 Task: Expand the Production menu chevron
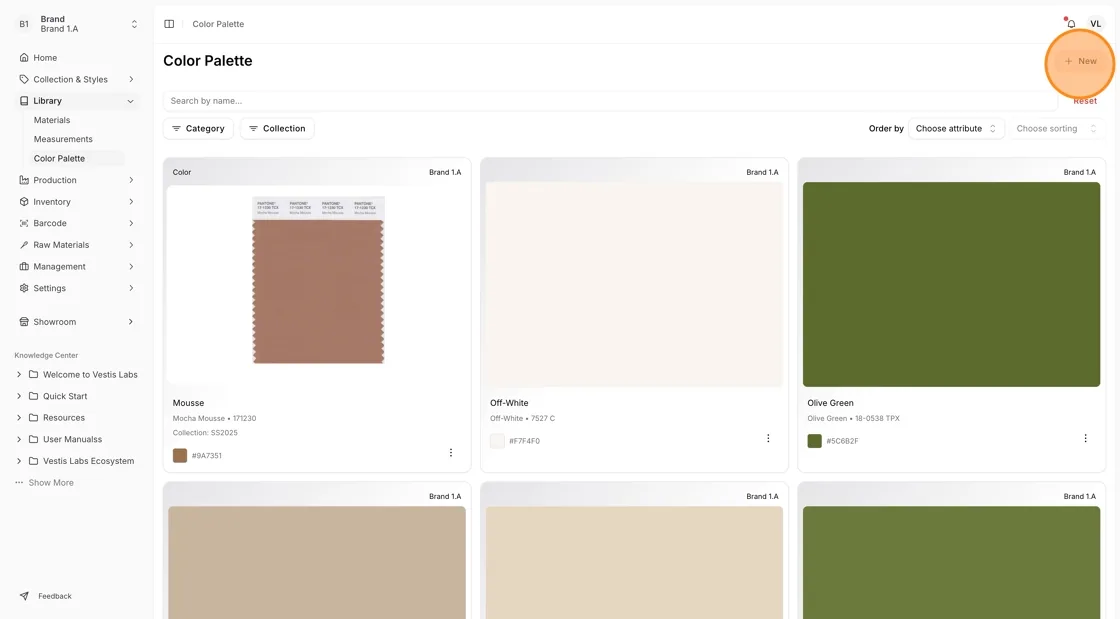[x=131, y=180]
